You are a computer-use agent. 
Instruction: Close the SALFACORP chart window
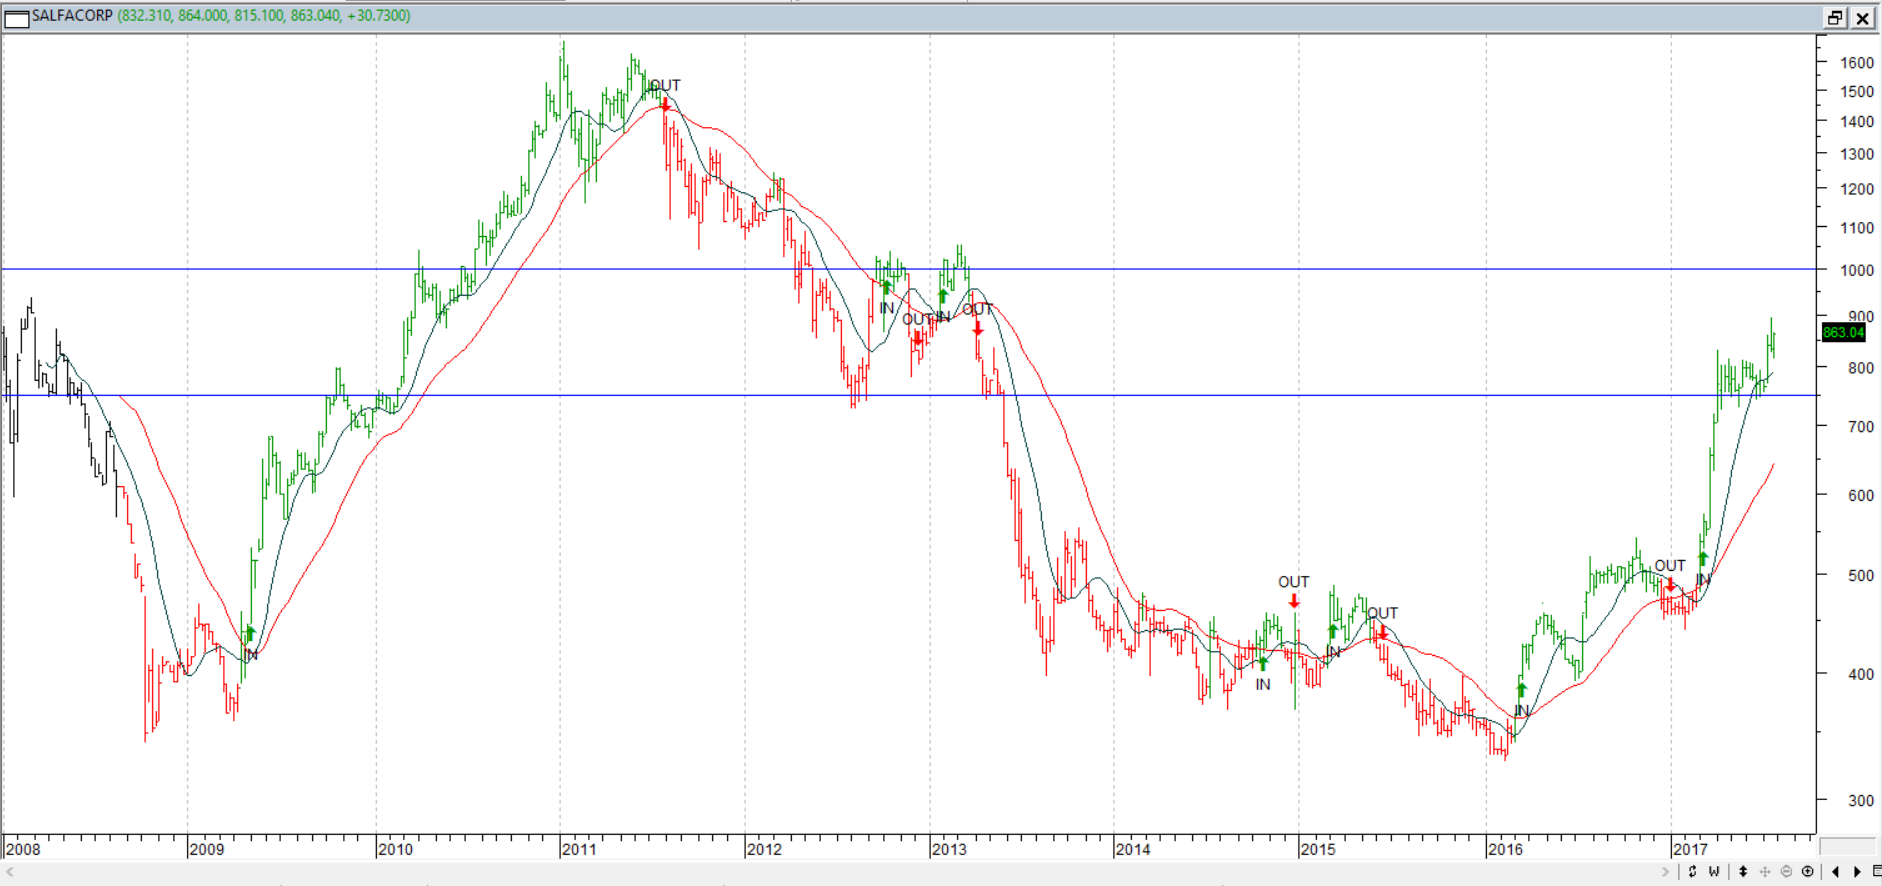click(1863, 18)
